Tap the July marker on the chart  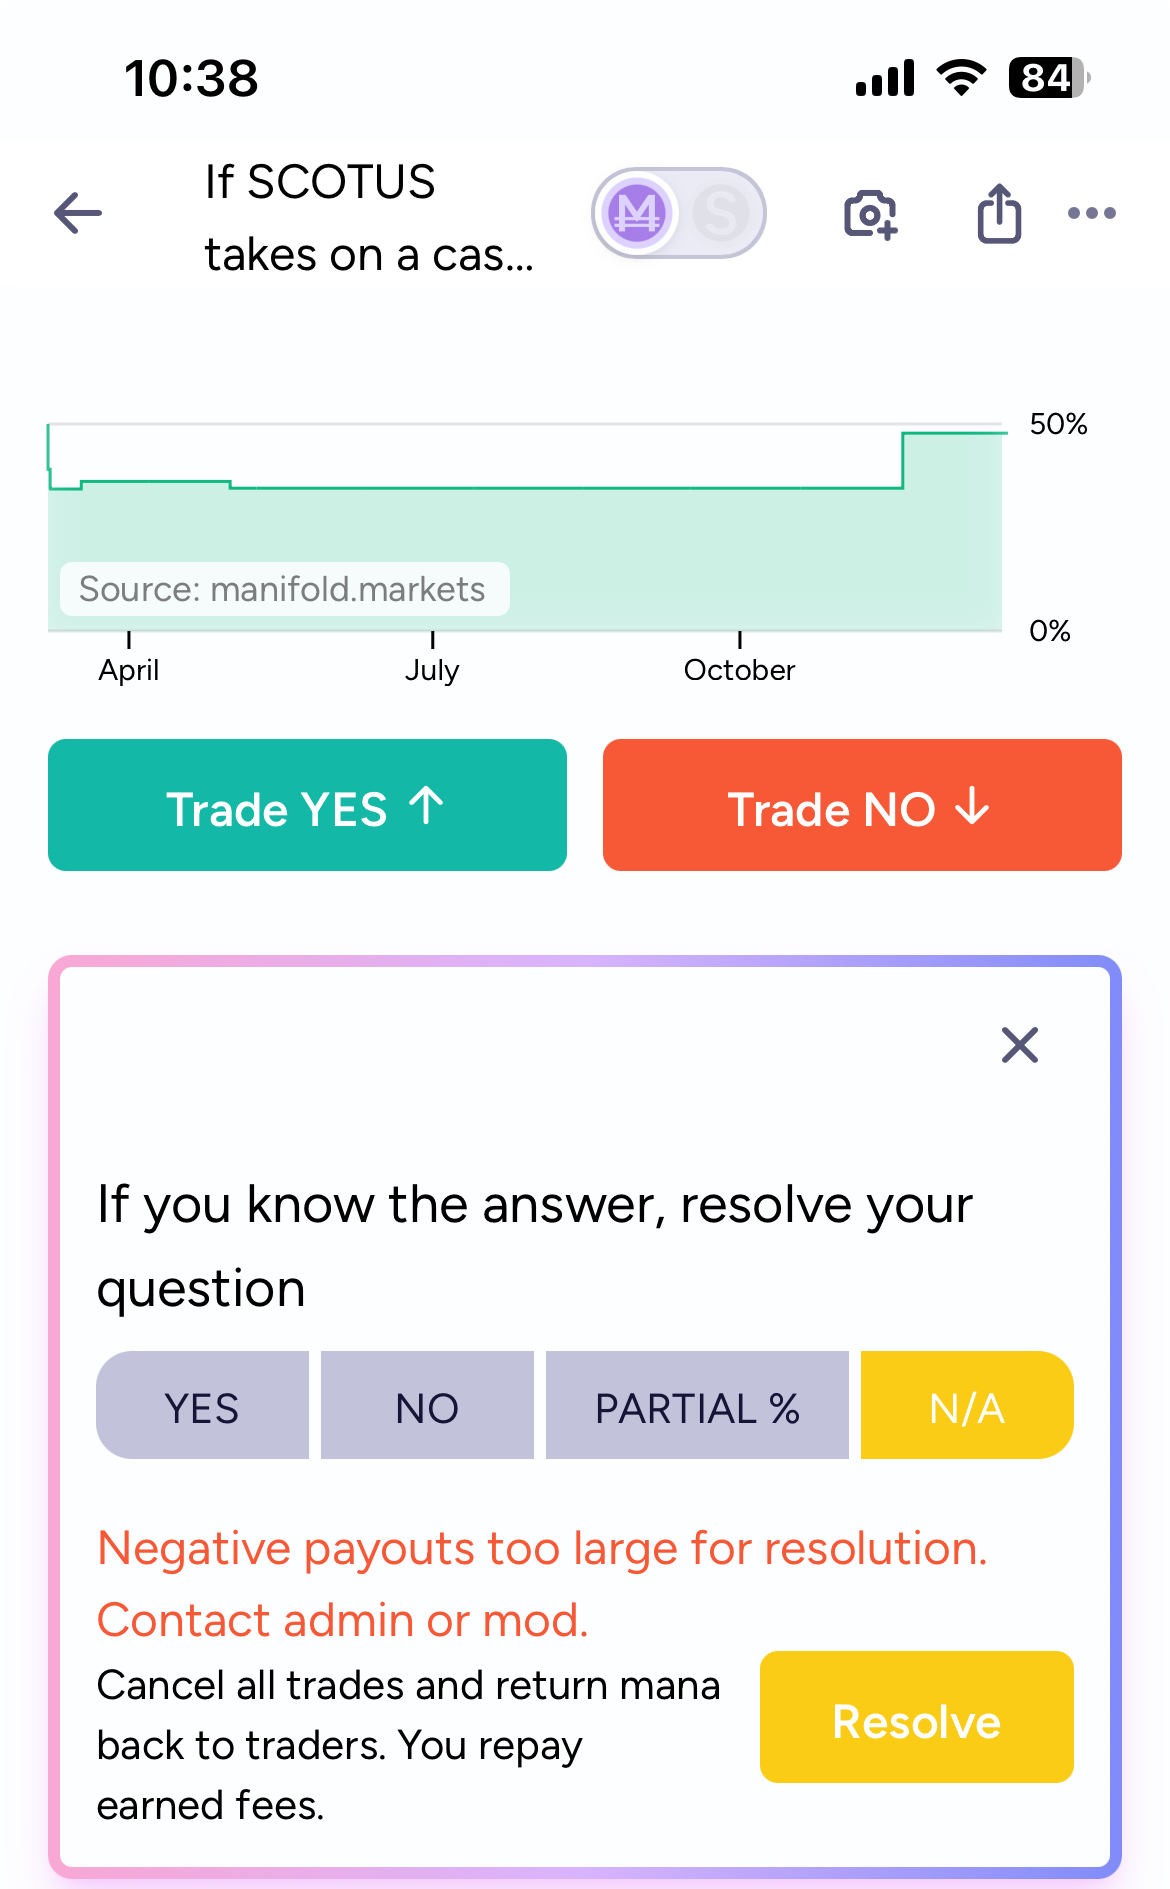tap(432, 669)
